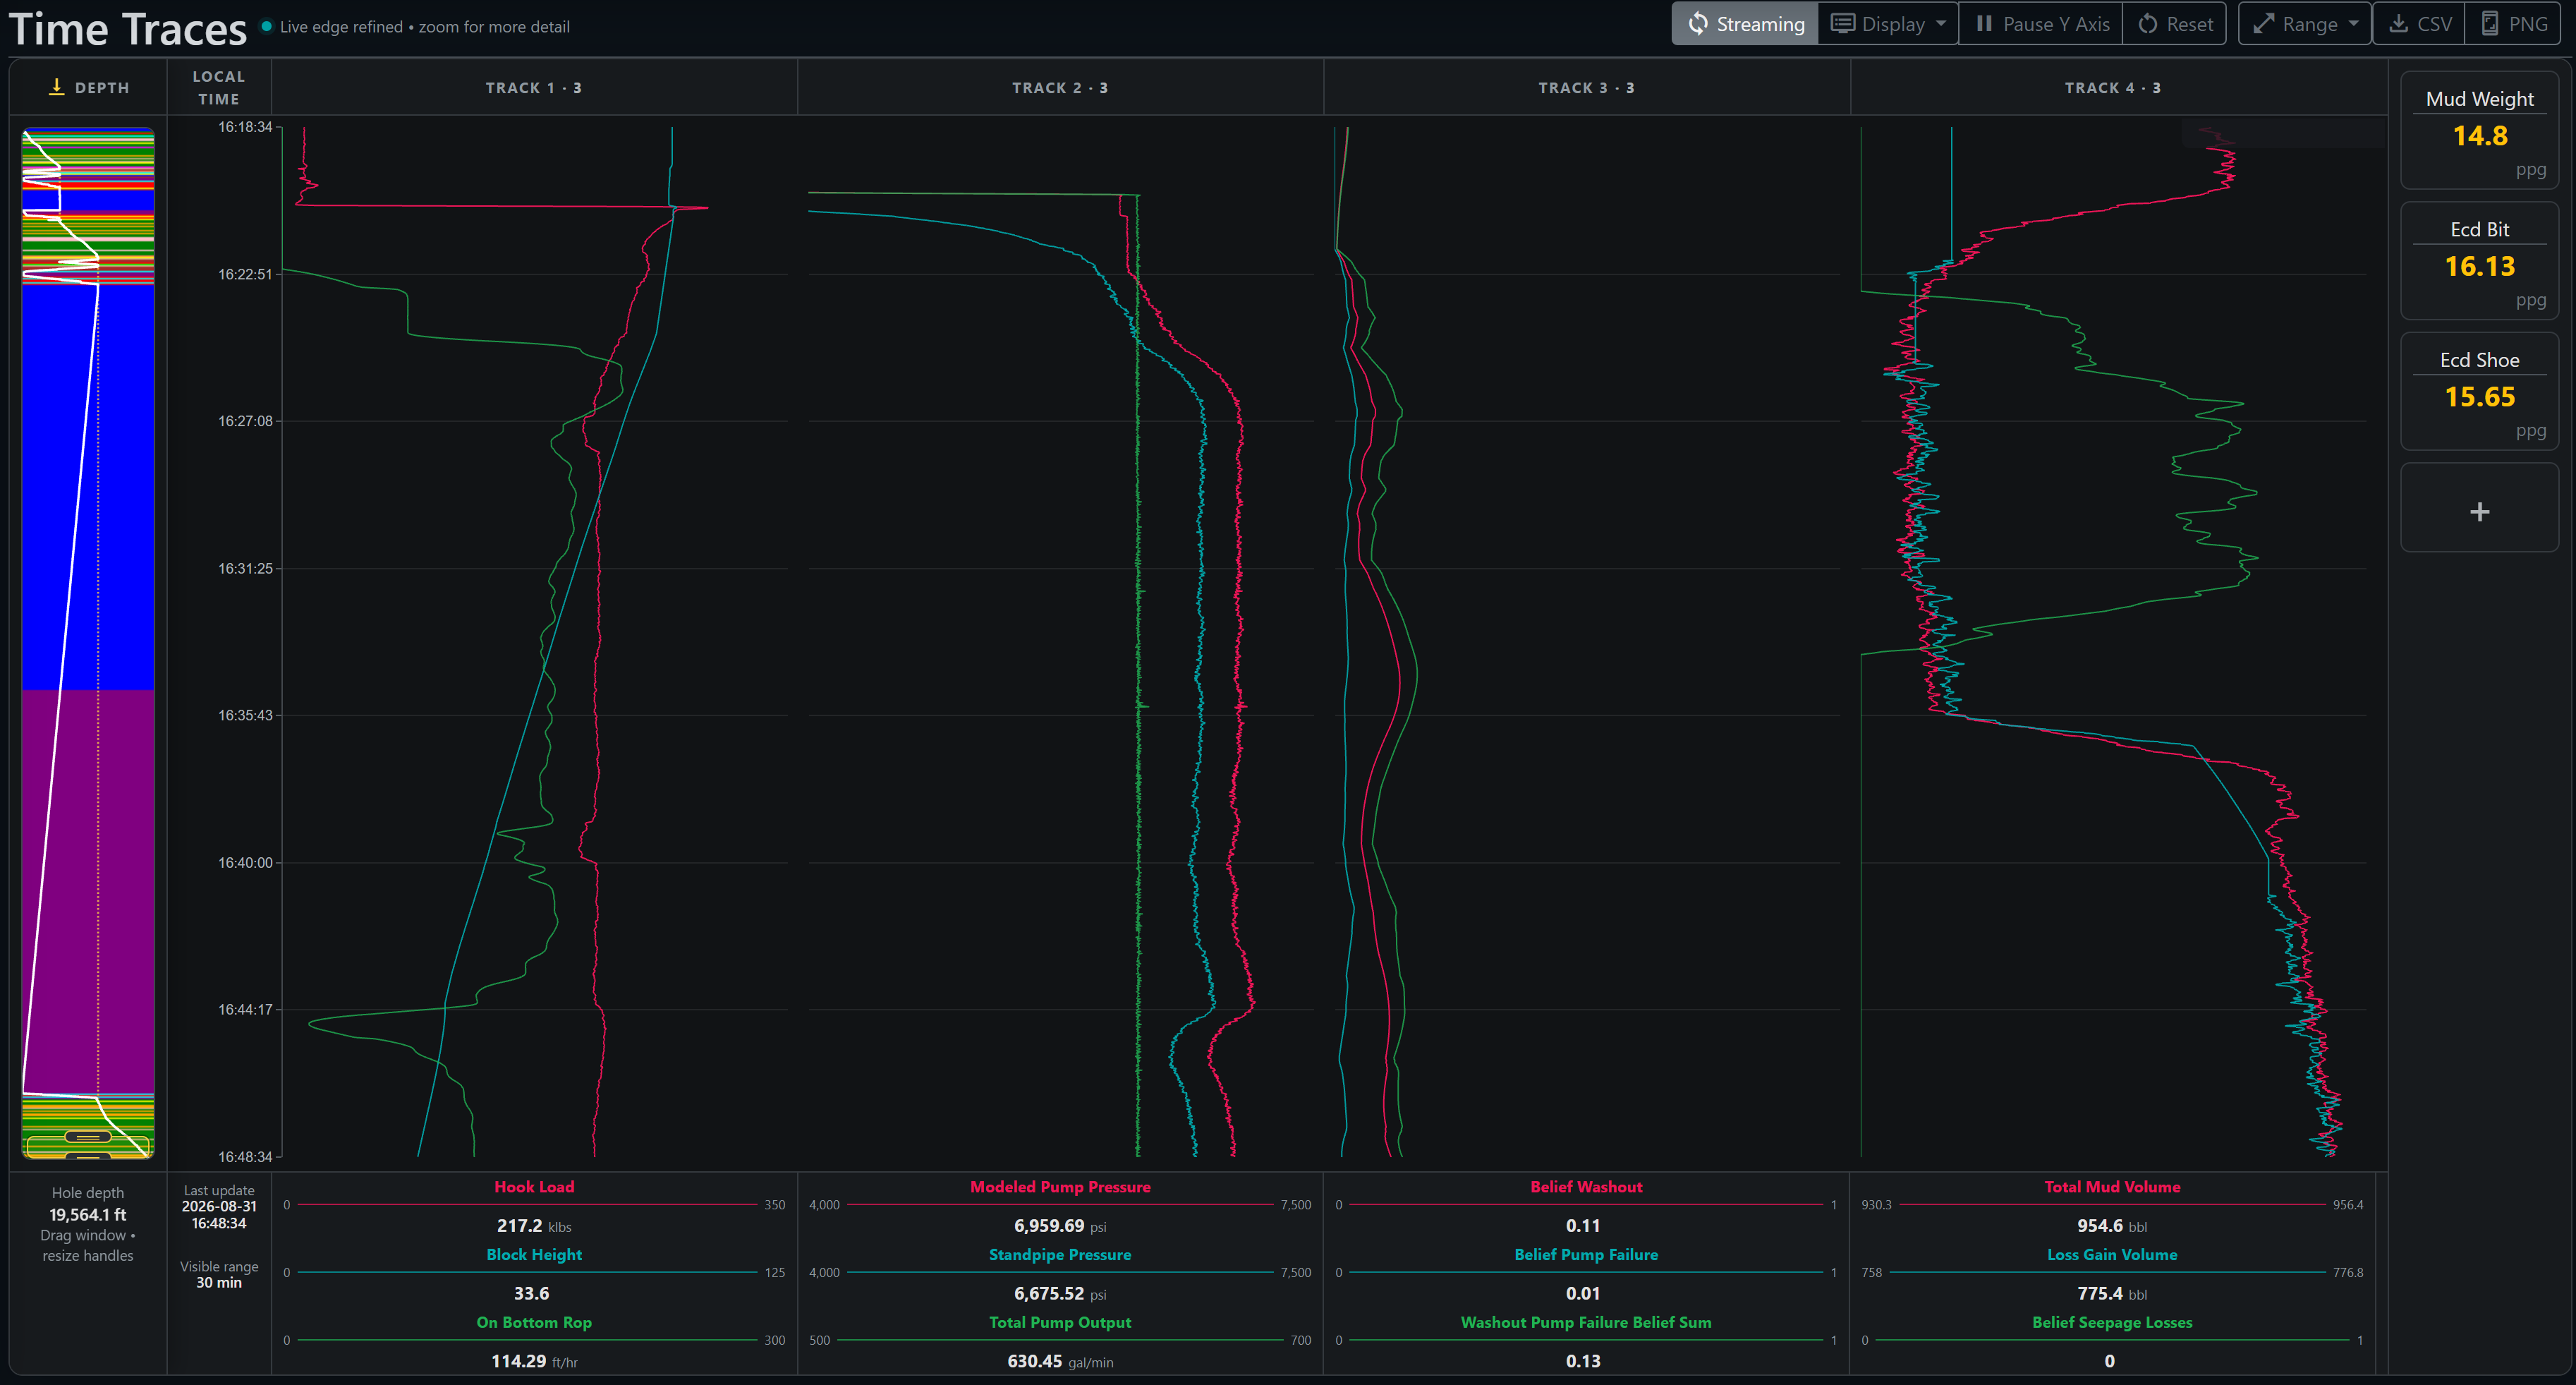Click the Mud Weight value 14.8

(x=2479, y=136)
